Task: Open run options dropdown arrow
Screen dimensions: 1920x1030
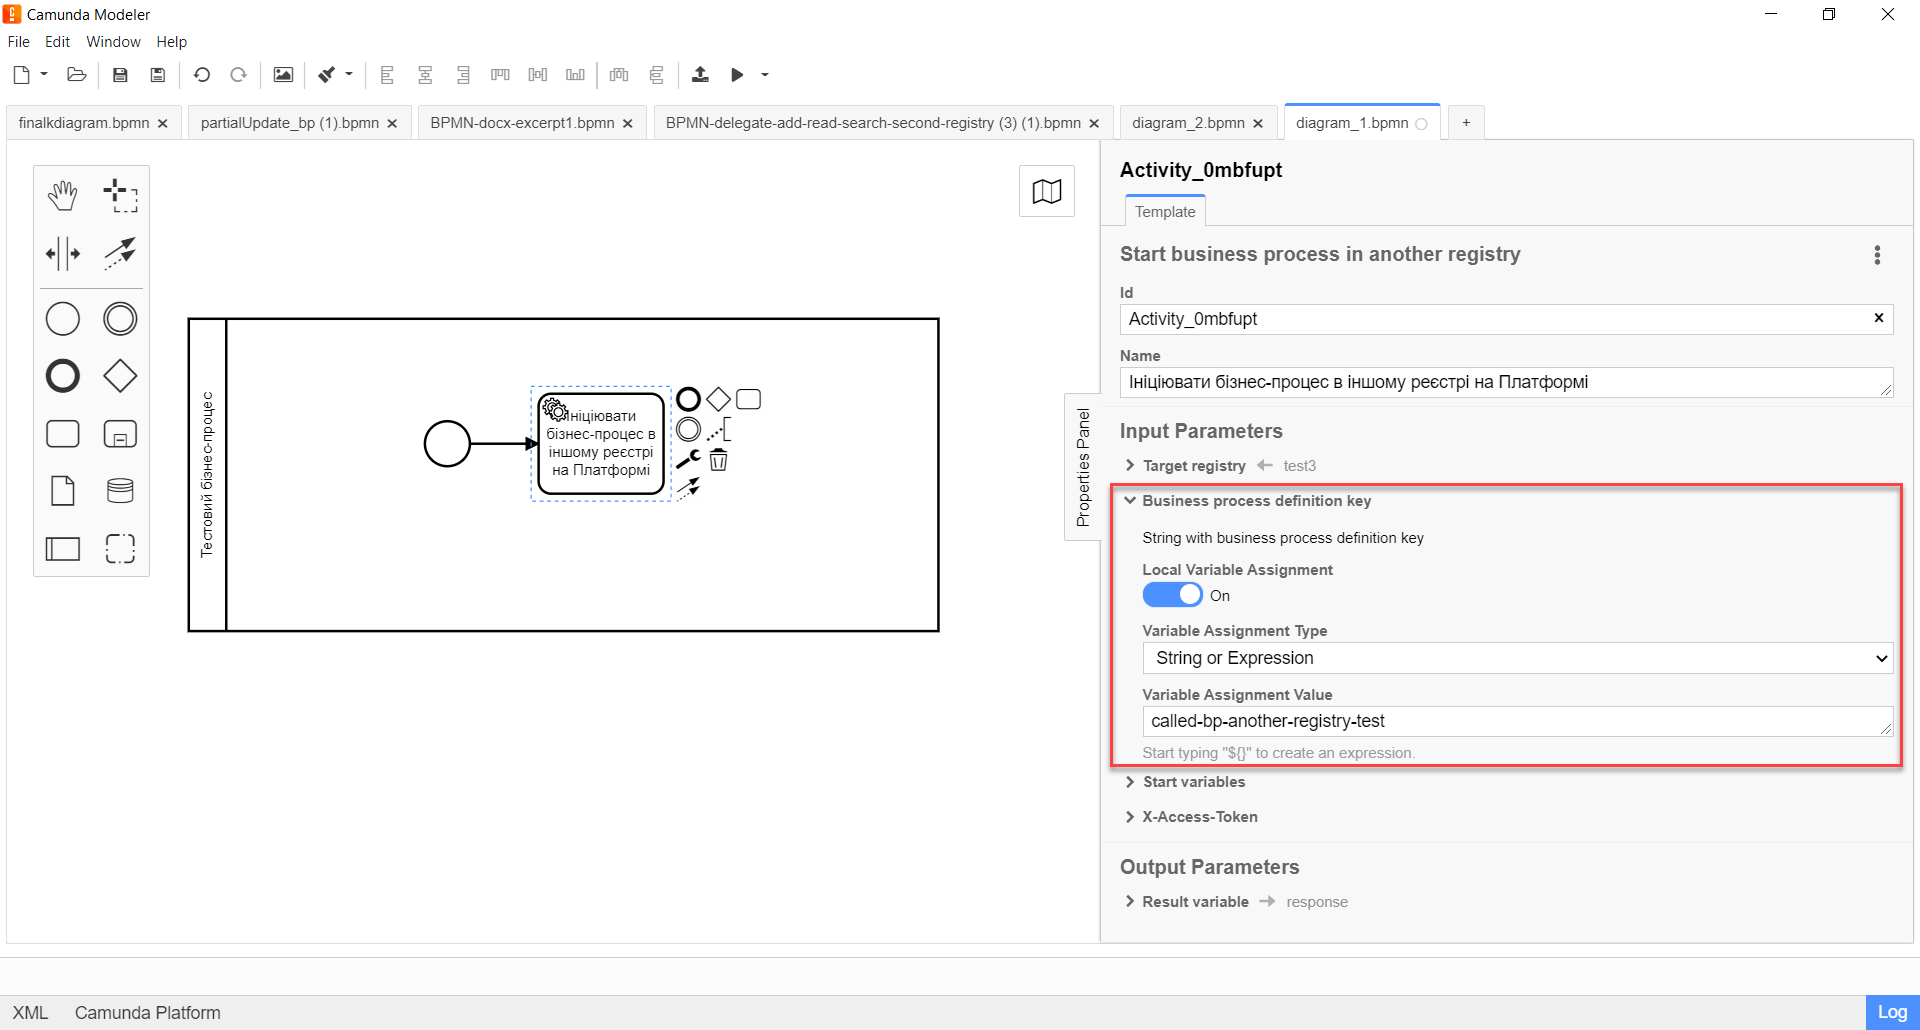Action: click(765, 74)
